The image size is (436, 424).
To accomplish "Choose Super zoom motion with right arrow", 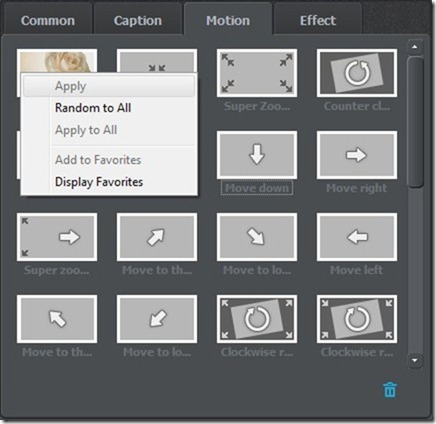I will click(x=57, y=237).
